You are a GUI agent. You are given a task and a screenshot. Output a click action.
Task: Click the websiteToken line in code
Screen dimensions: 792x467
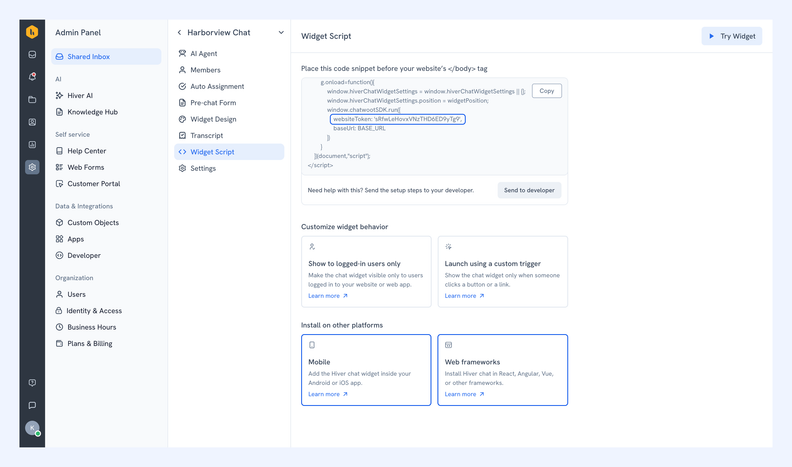398,119
